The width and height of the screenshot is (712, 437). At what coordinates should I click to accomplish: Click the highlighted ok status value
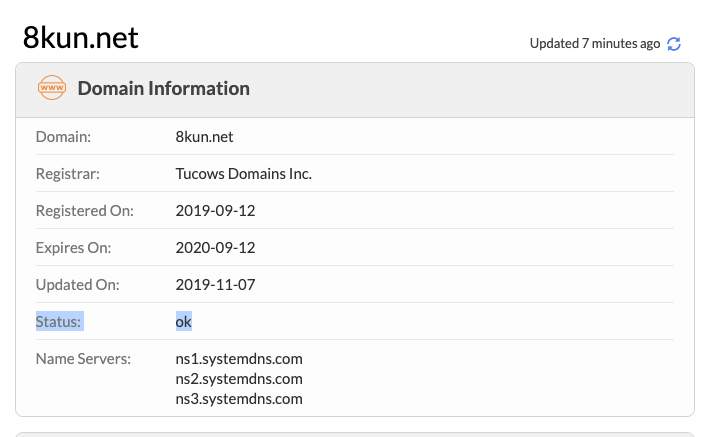point(183,322)
